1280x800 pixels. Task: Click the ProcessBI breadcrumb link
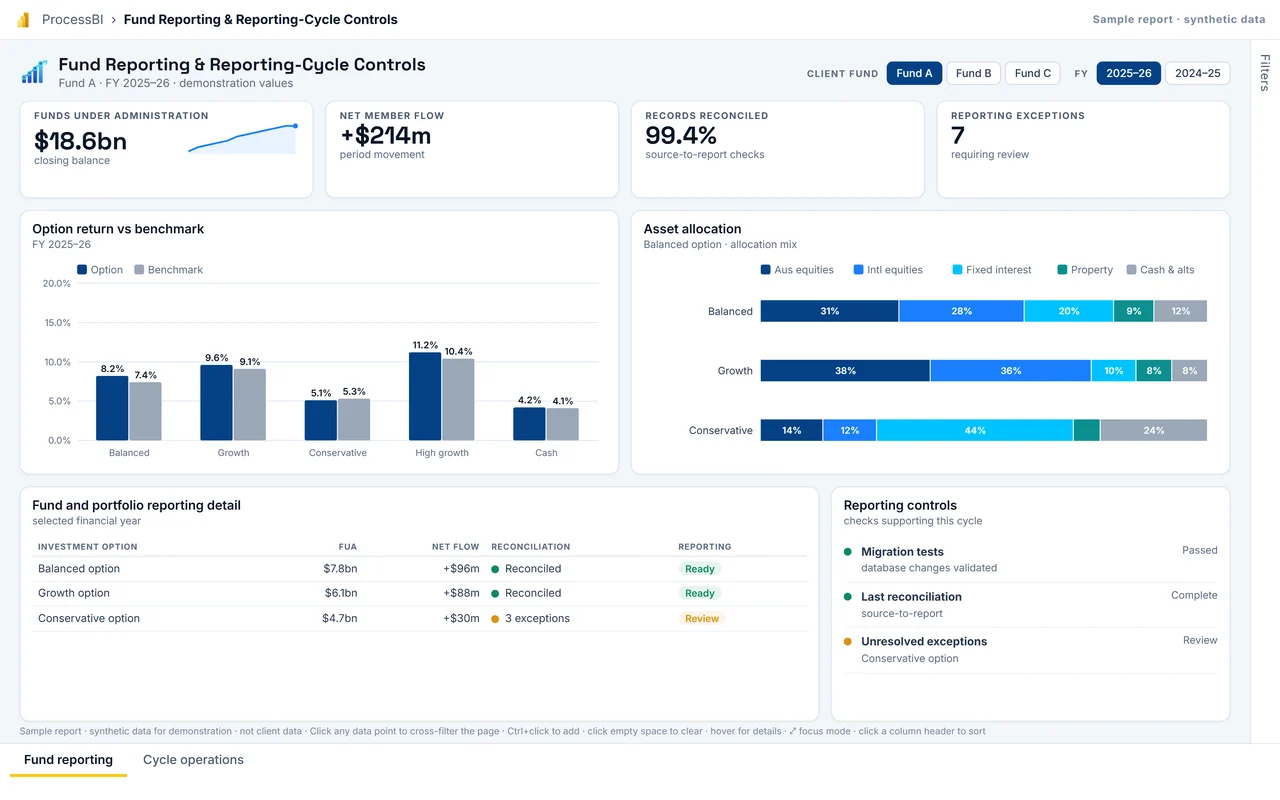coord(73,20)
